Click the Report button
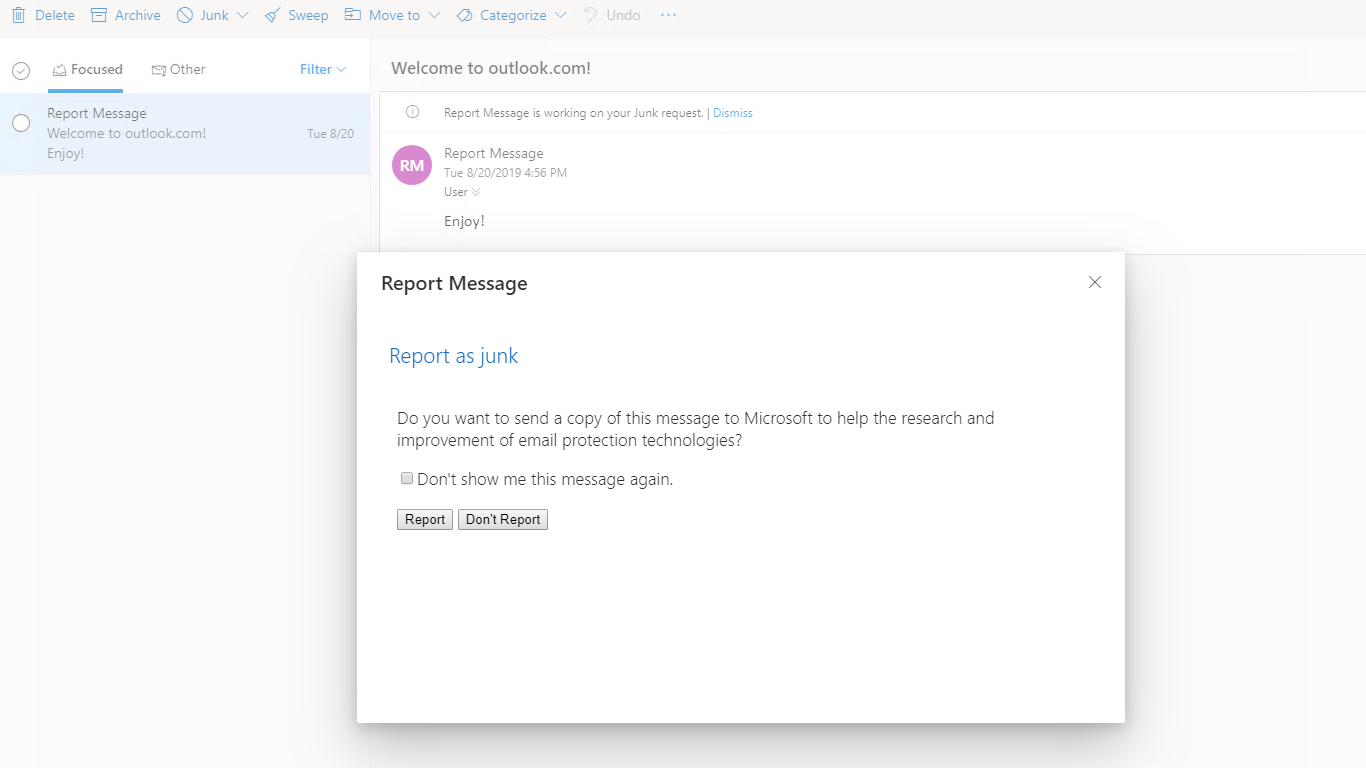 [x=425, y=520]
